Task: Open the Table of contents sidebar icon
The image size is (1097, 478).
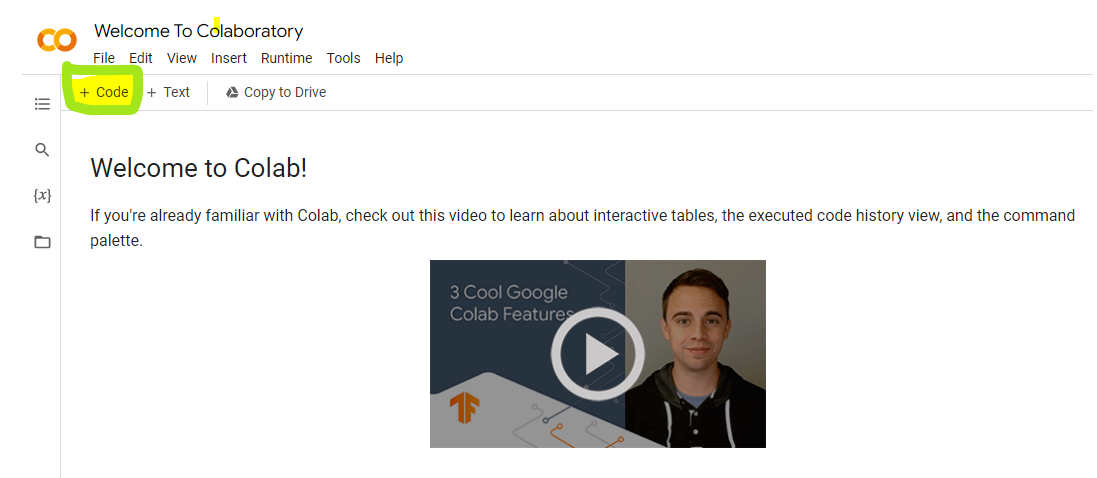Action: click(x=42, y=104)
